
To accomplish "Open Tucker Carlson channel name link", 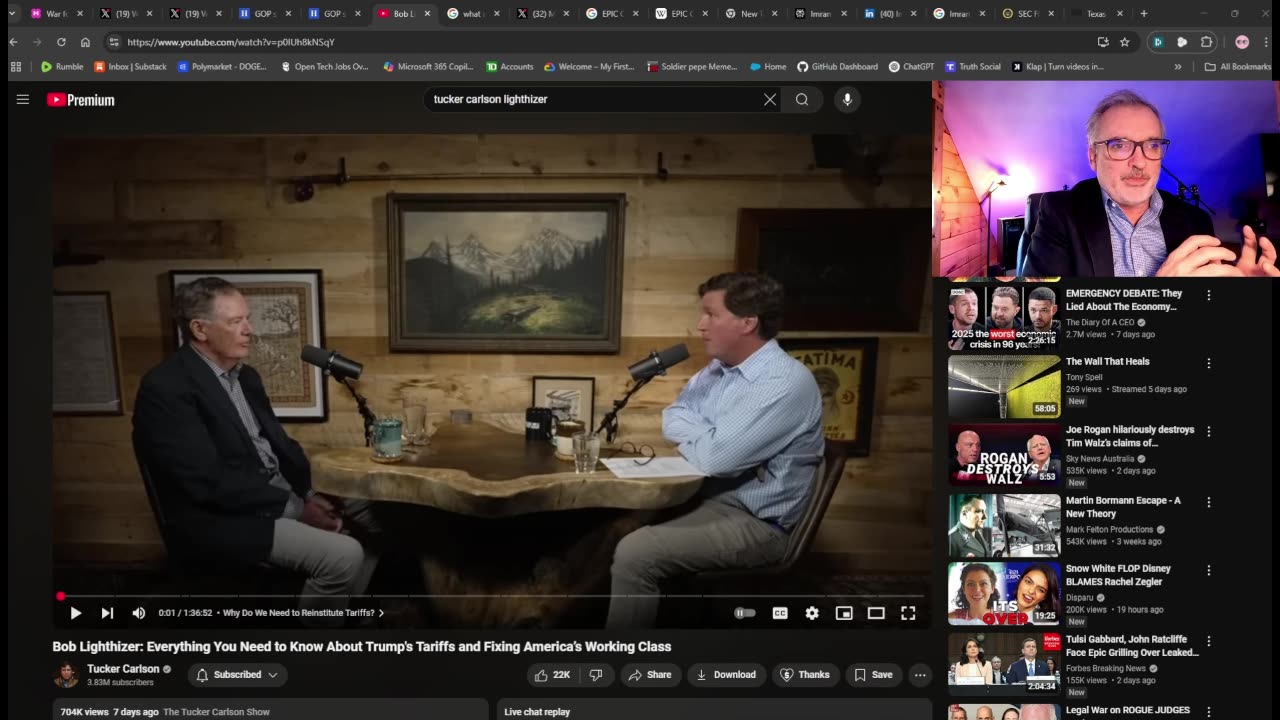I will tap(123, 669).
